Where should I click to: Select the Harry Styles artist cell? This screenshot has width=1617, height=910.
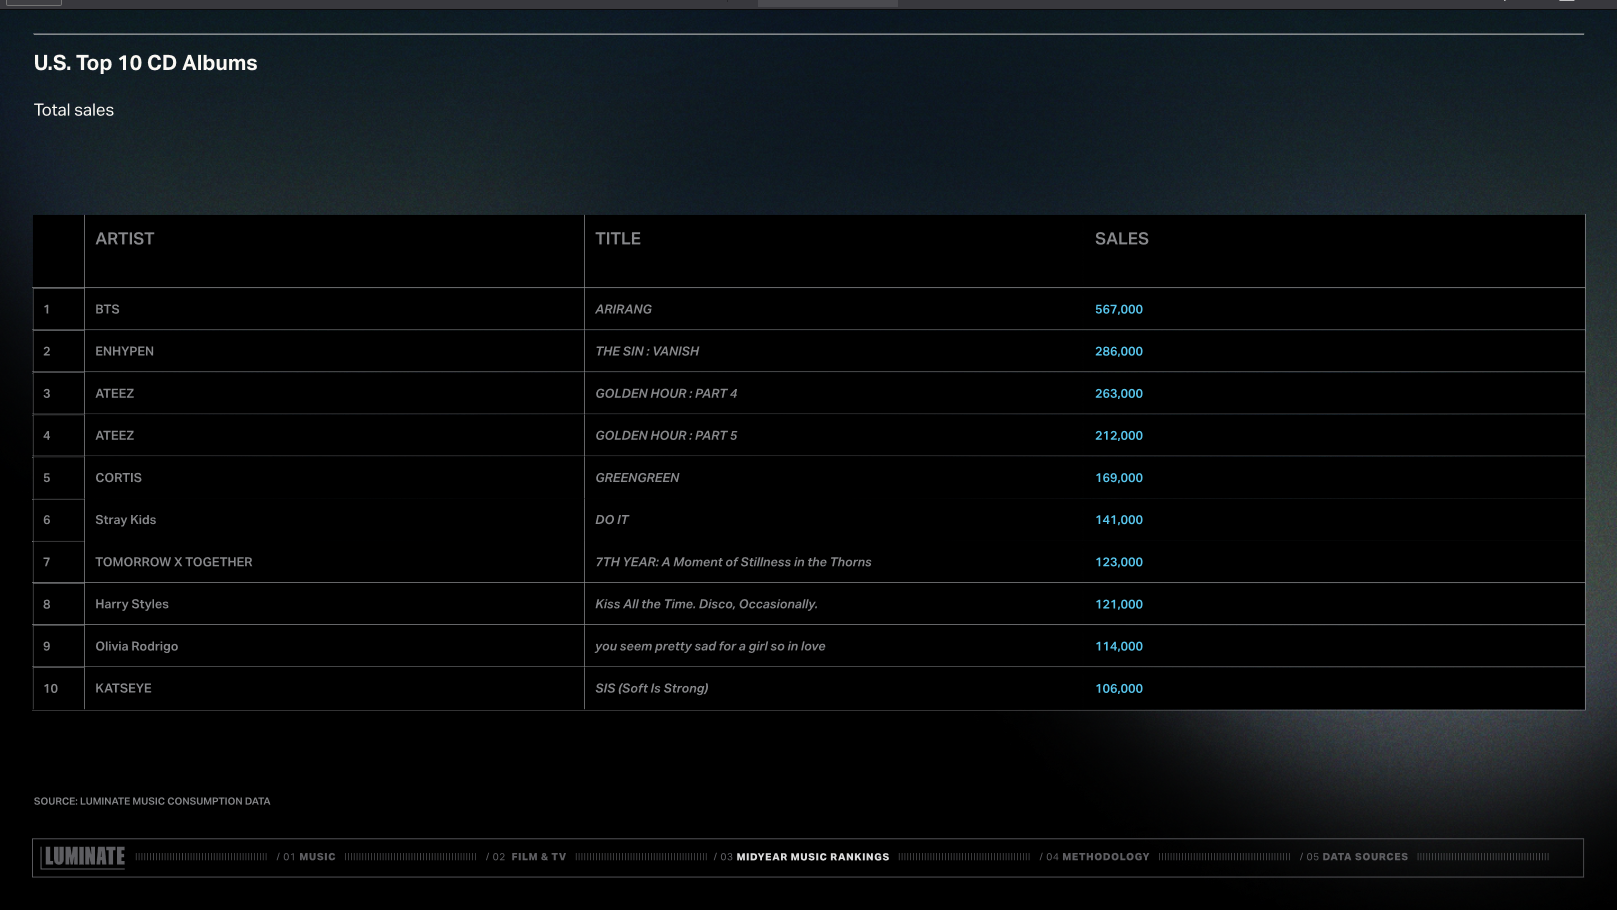pyautogui.click(x=132, y=604)
